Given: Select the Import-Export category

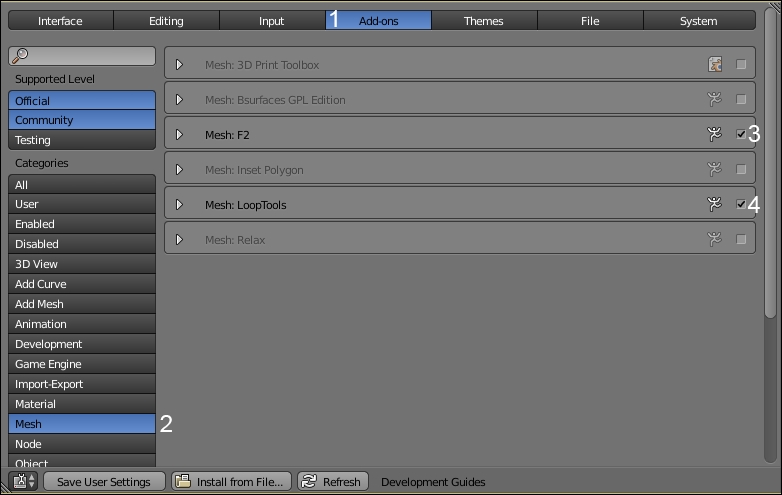Looking at the screenshot, I should [x=82, y=384].
